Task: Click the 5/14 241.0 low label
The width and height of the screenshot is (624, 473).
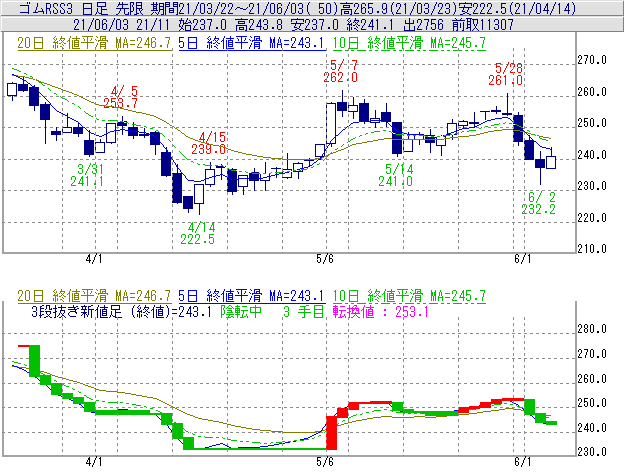Action: (x=396, y=175)
